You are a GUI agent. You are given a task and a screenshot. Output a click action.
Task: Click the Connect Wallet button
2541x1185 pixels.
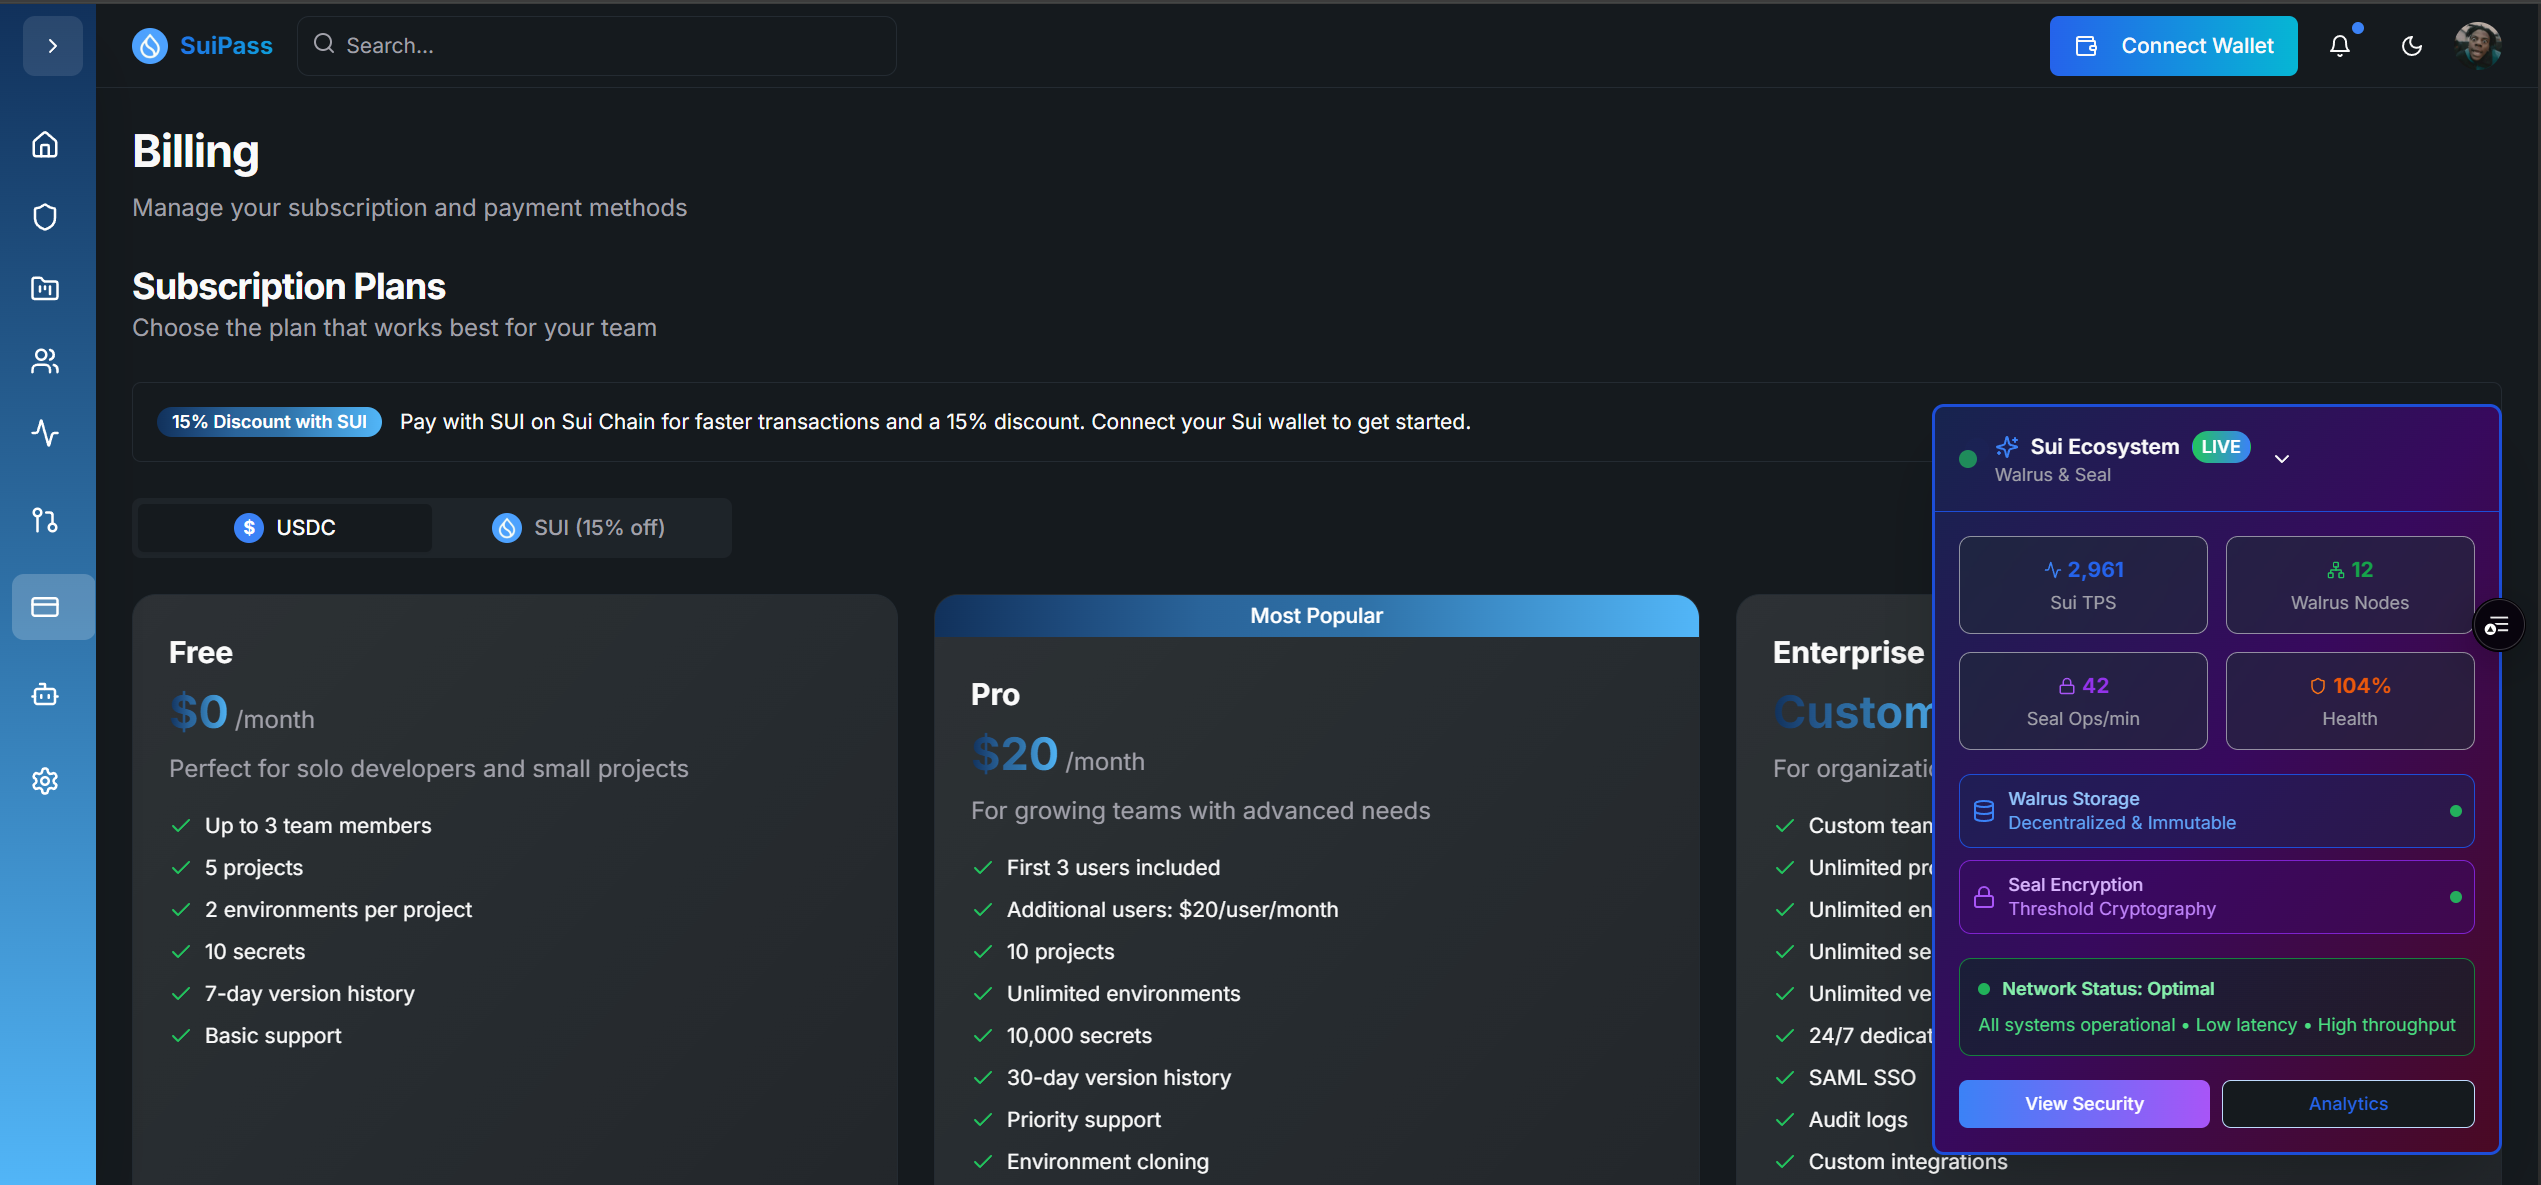click(2173, 46)
